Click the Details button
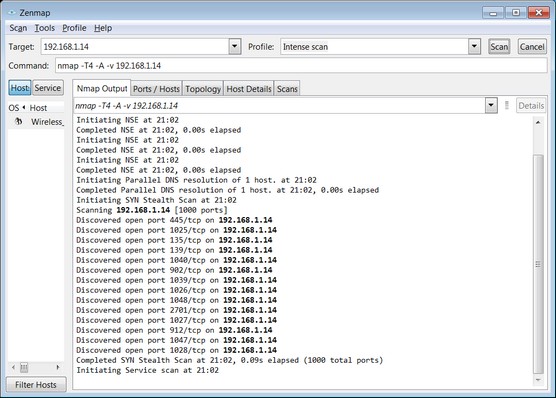The image size is (556, 398). pos(531,106)
